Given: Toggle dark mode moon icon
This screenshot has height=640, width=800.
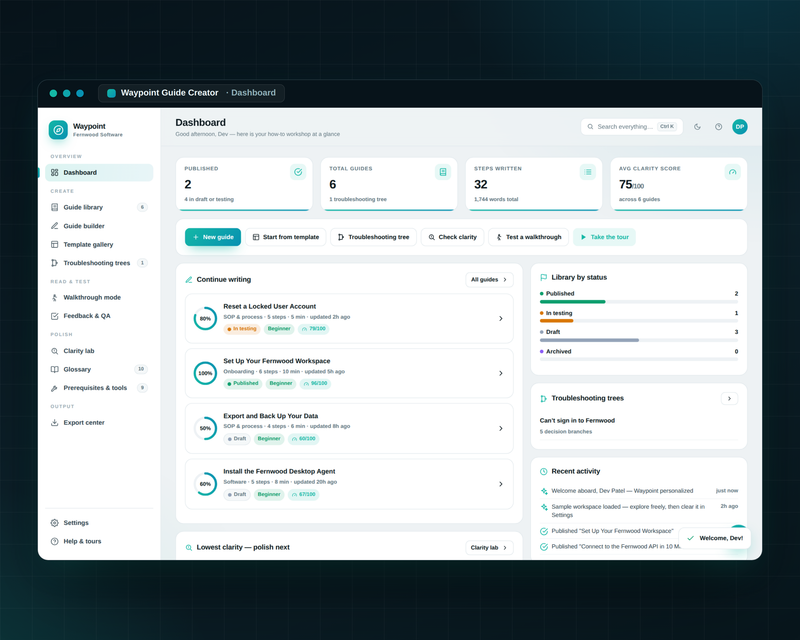Looking at the screenshot, I should click(x=697, y=127).
